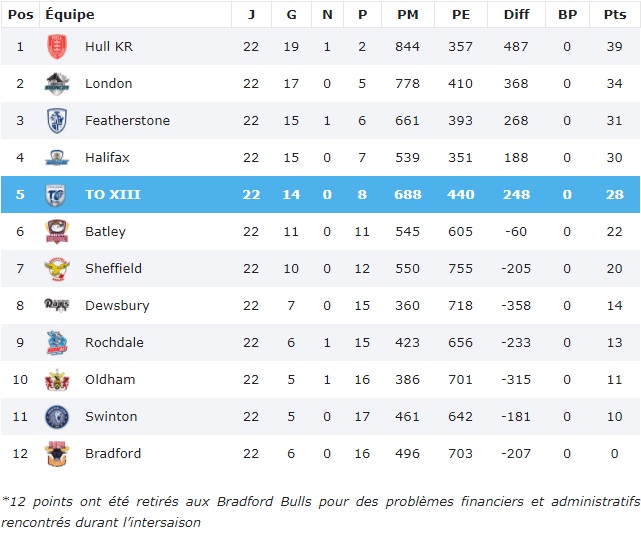Screen dimensions: 641x538
Task: Click the Halifax team logo
Action: coord(57,158)
